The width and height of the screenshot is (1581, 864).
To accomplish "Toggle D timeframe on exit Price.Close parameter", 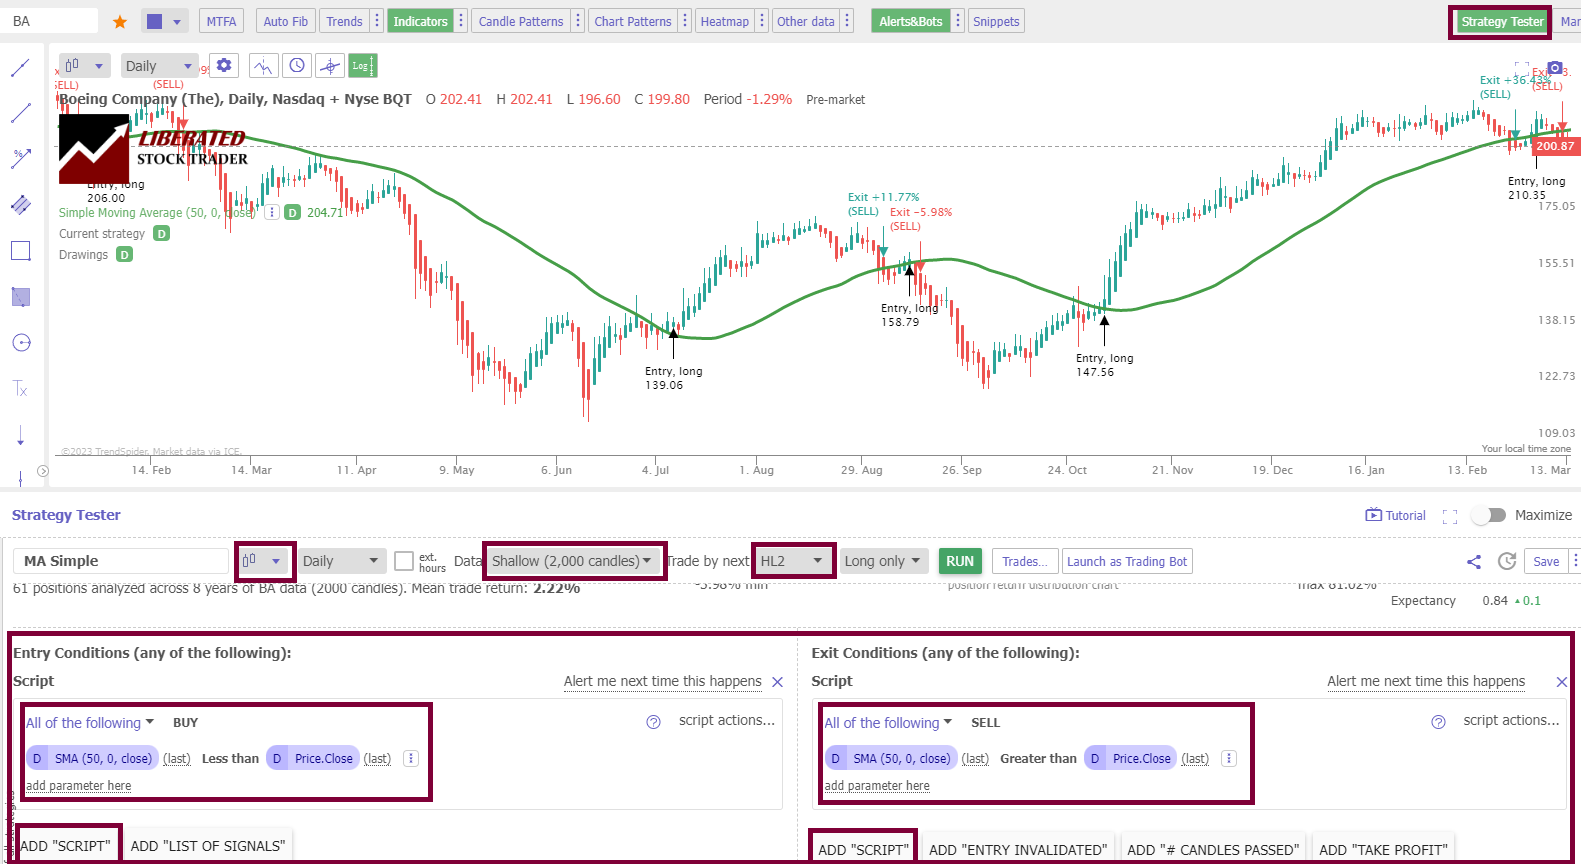I will 1095,759.
